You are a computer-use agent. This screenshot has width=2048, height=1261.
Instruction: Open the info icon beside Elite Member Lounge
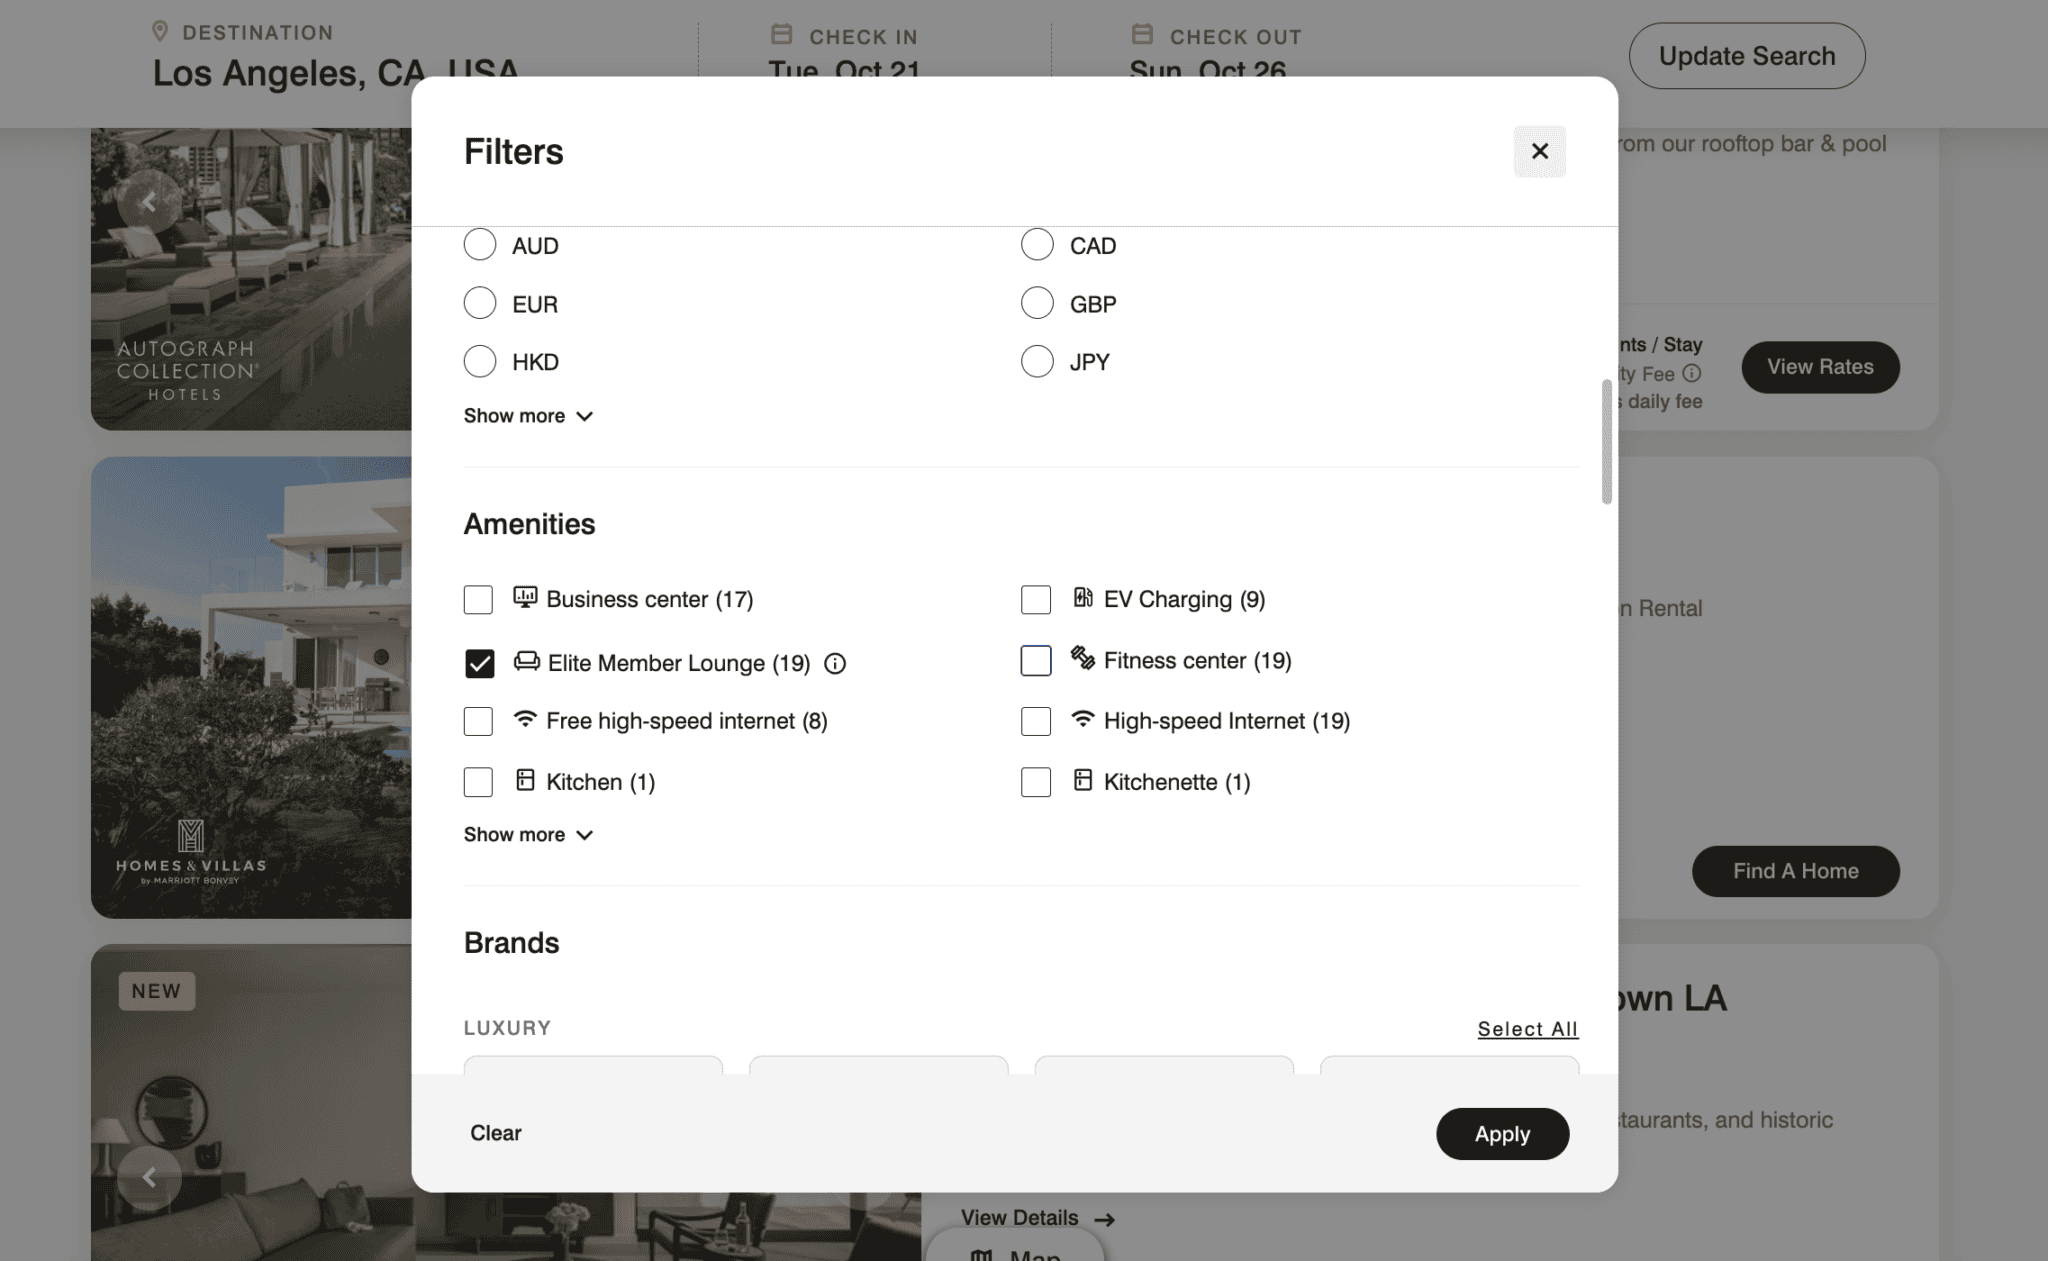(x=836, y=663)
